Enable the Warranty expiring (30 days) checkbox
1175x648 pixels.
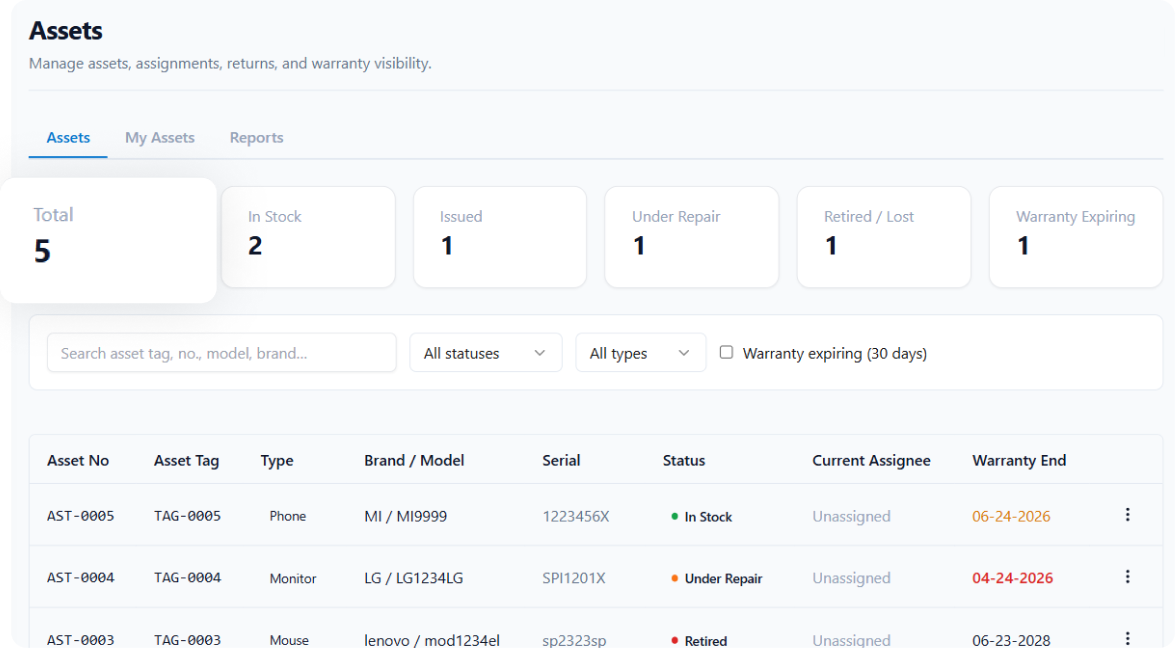726,352
